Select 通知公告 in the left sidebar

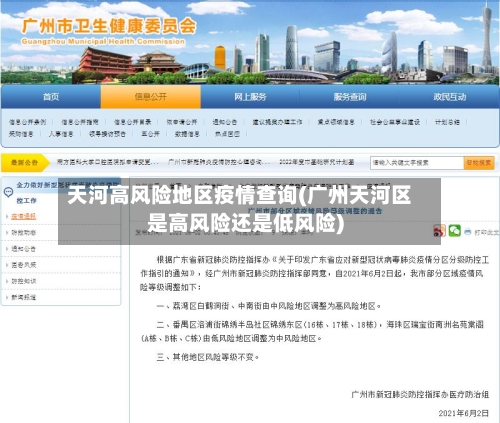tap(23, 249)
